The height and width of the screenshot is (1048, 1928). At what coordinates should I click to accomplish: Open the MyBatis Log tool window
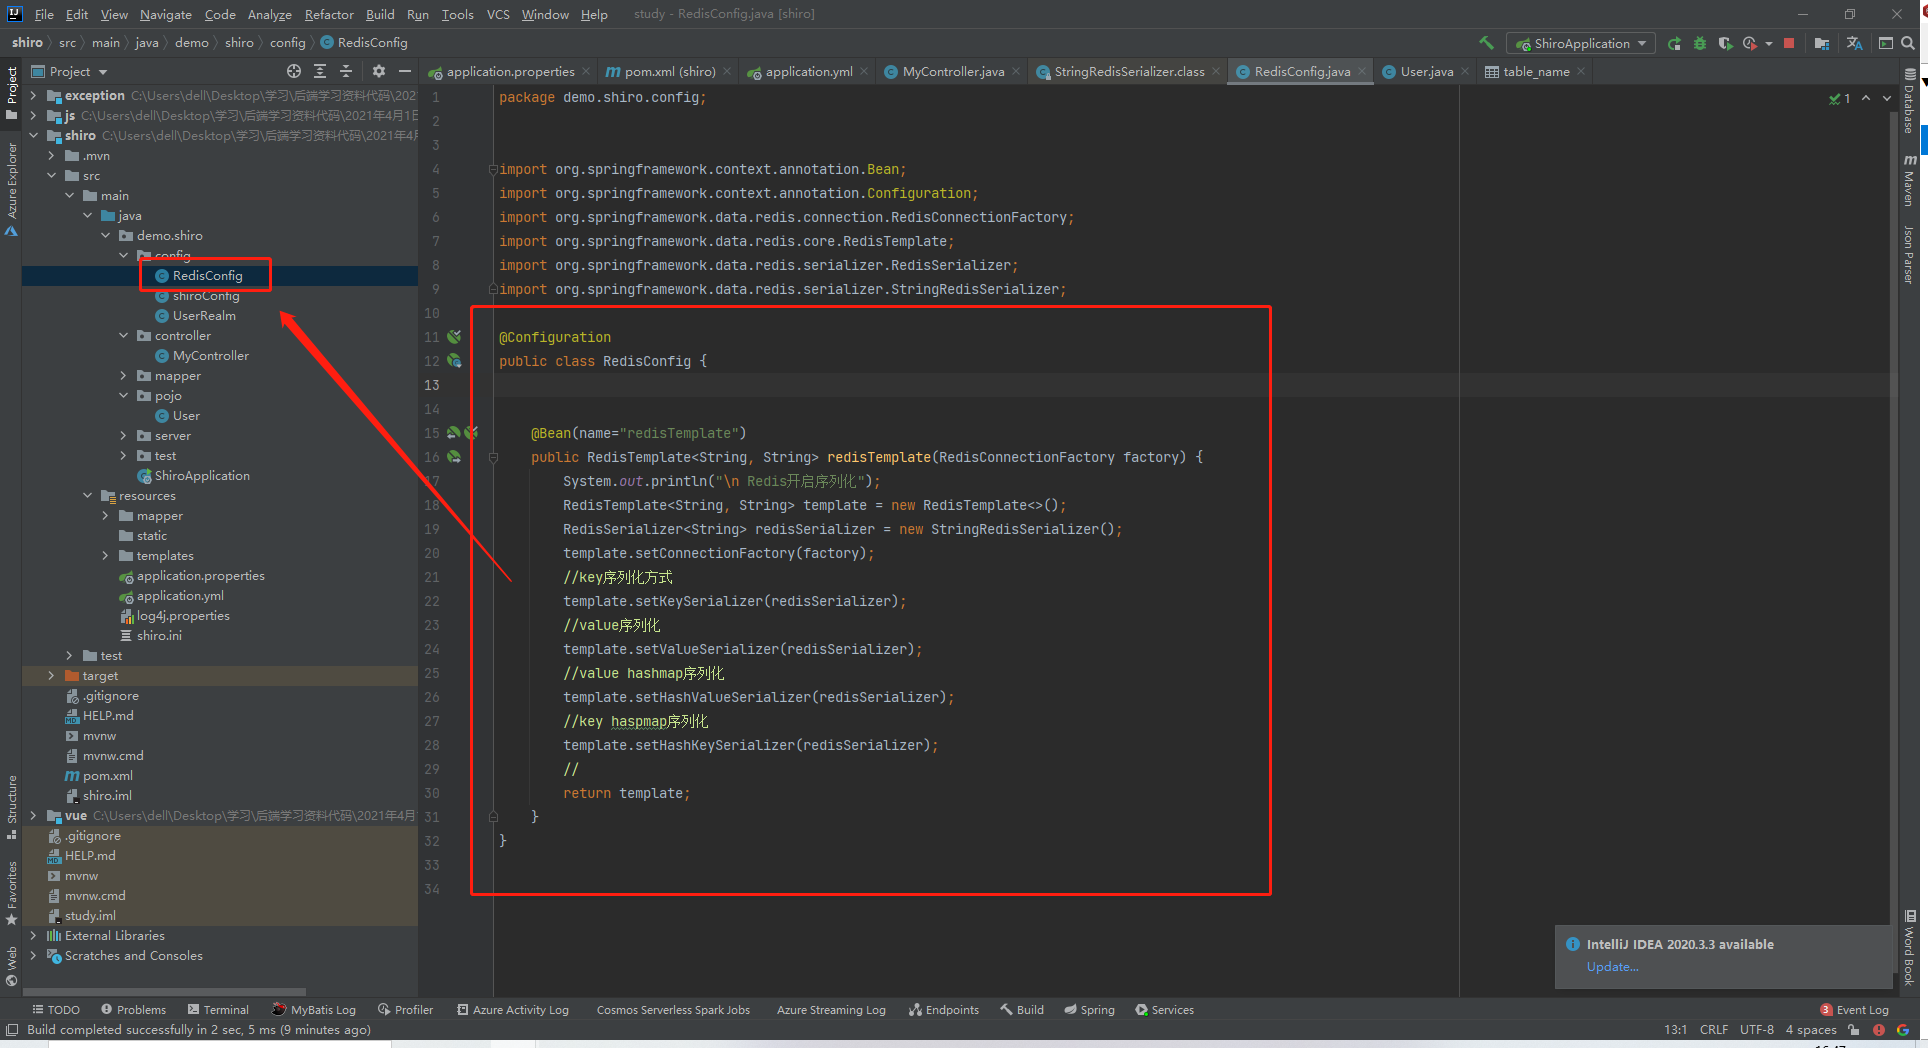[x=314, y=1010]
